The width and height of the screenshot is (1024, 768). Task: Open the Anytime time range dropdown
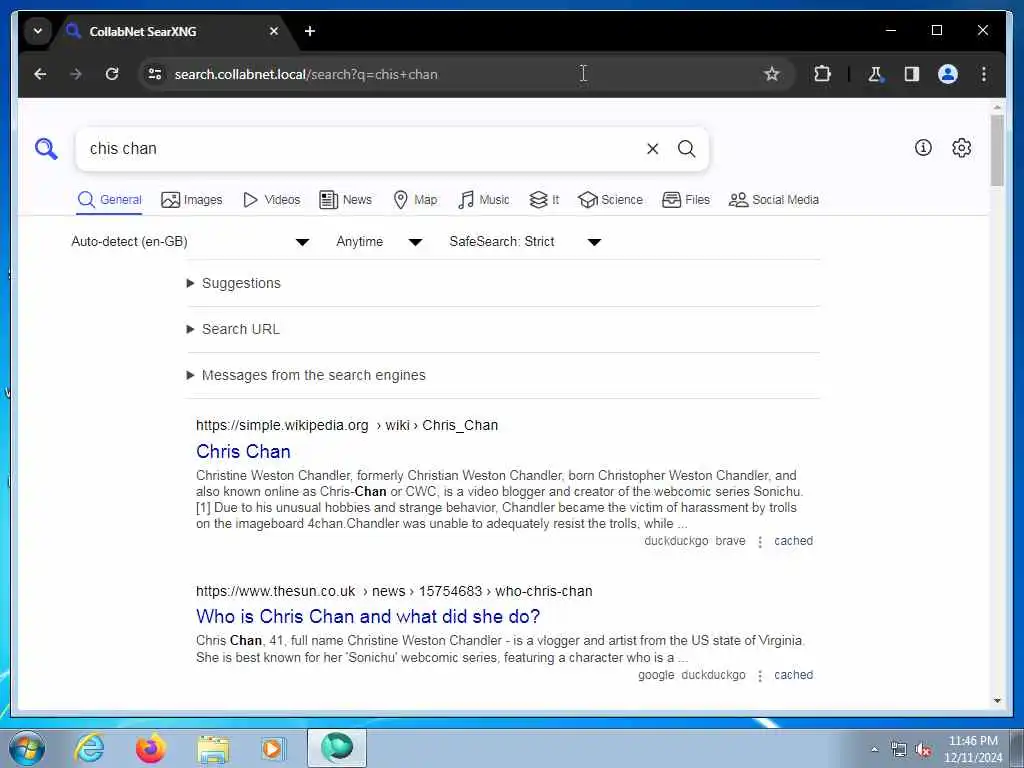[x=379, y=242]
